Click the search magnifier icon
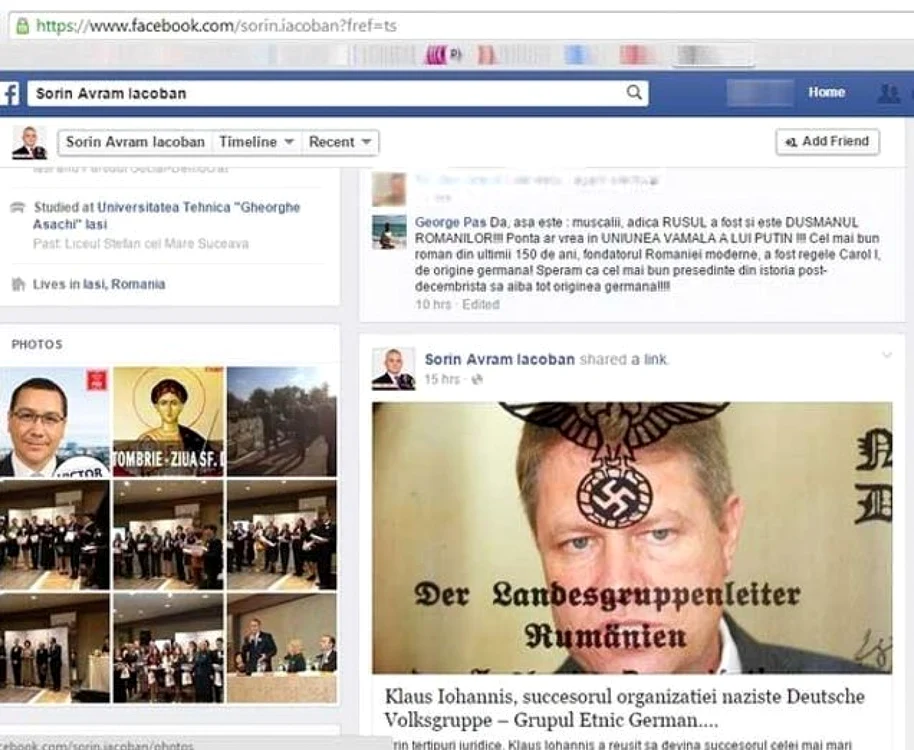Screen dimensions: 914x750 (x=634, y=92)
